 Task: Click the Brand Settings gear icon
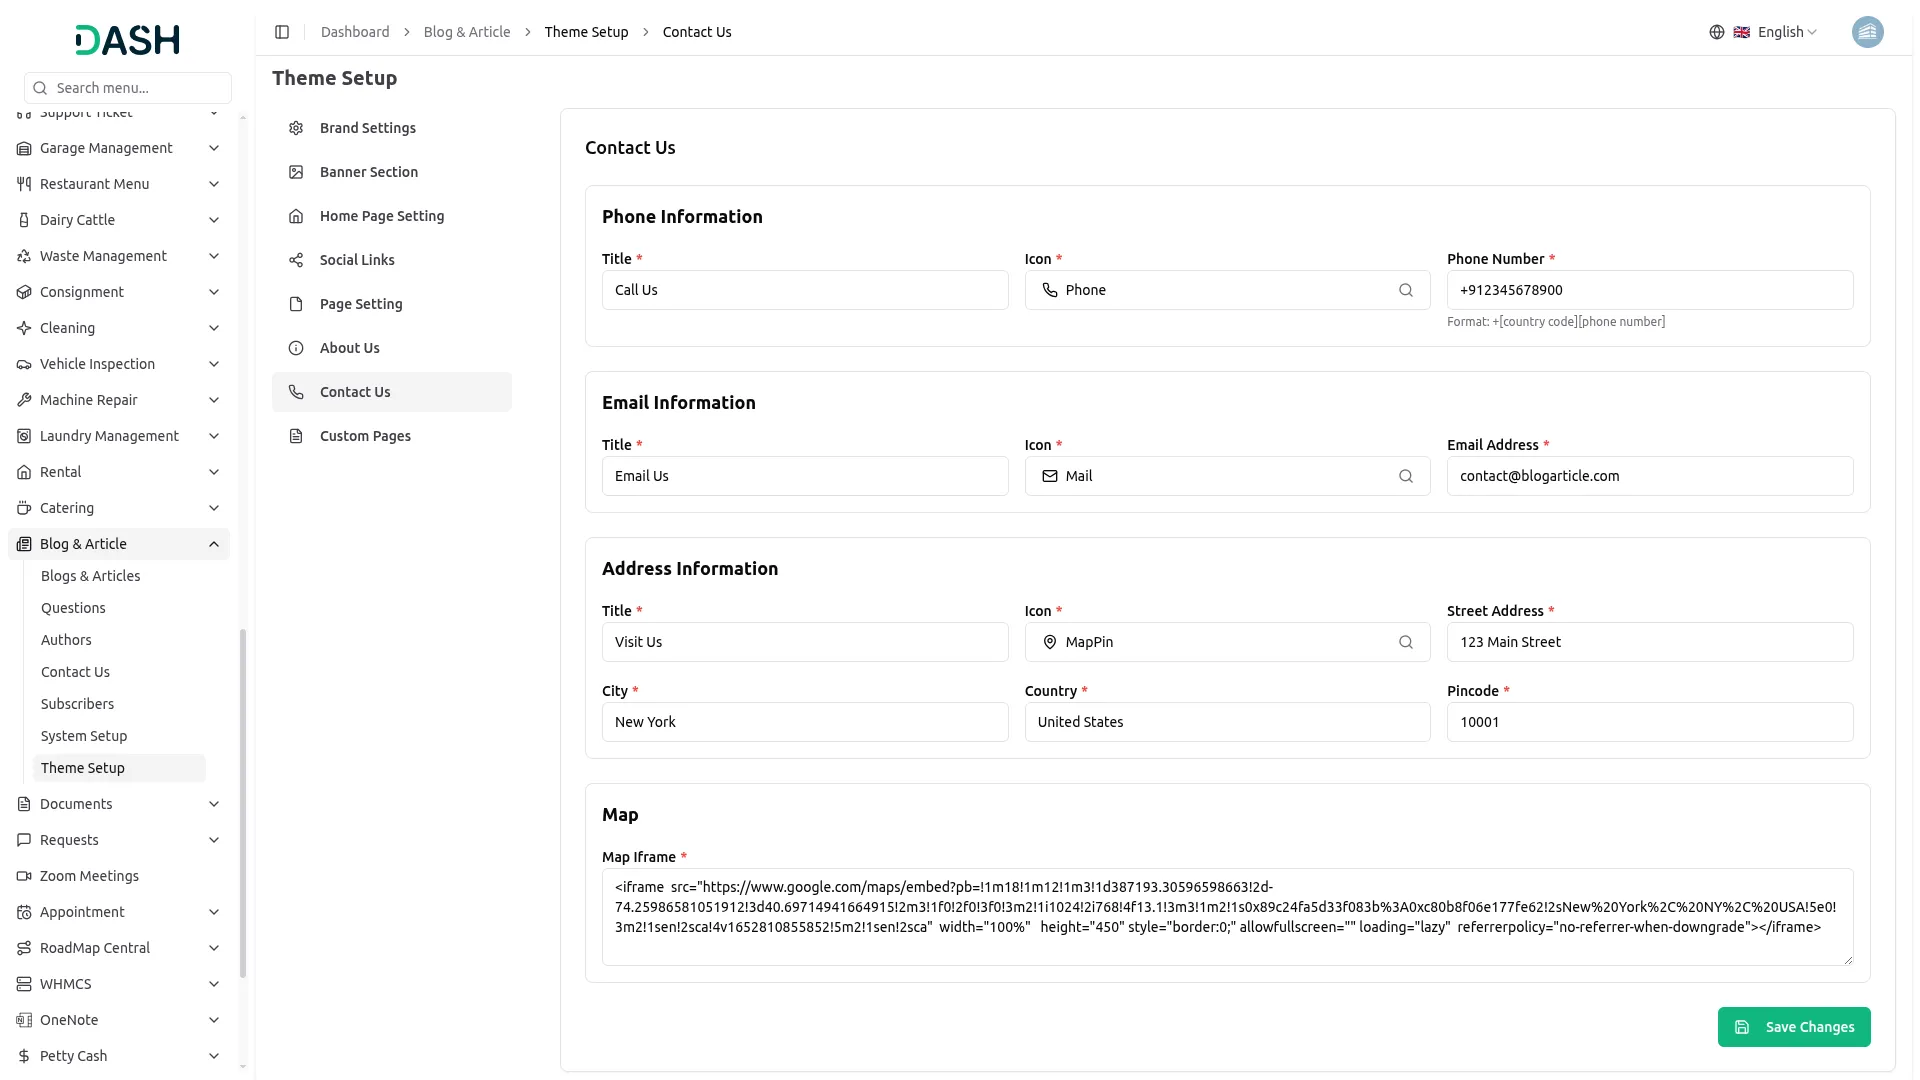click(296, 128)
